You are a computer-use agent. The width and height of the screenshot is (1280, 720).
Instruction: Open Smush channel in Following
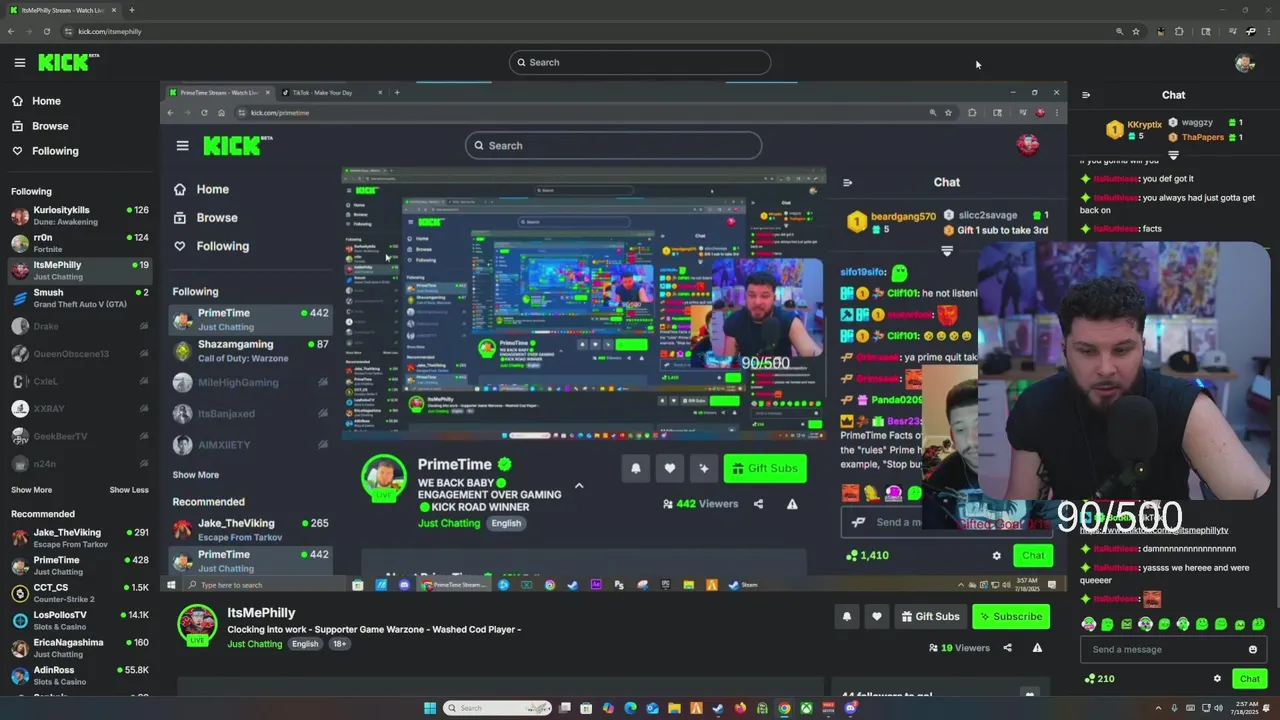[x=80, y=298]
